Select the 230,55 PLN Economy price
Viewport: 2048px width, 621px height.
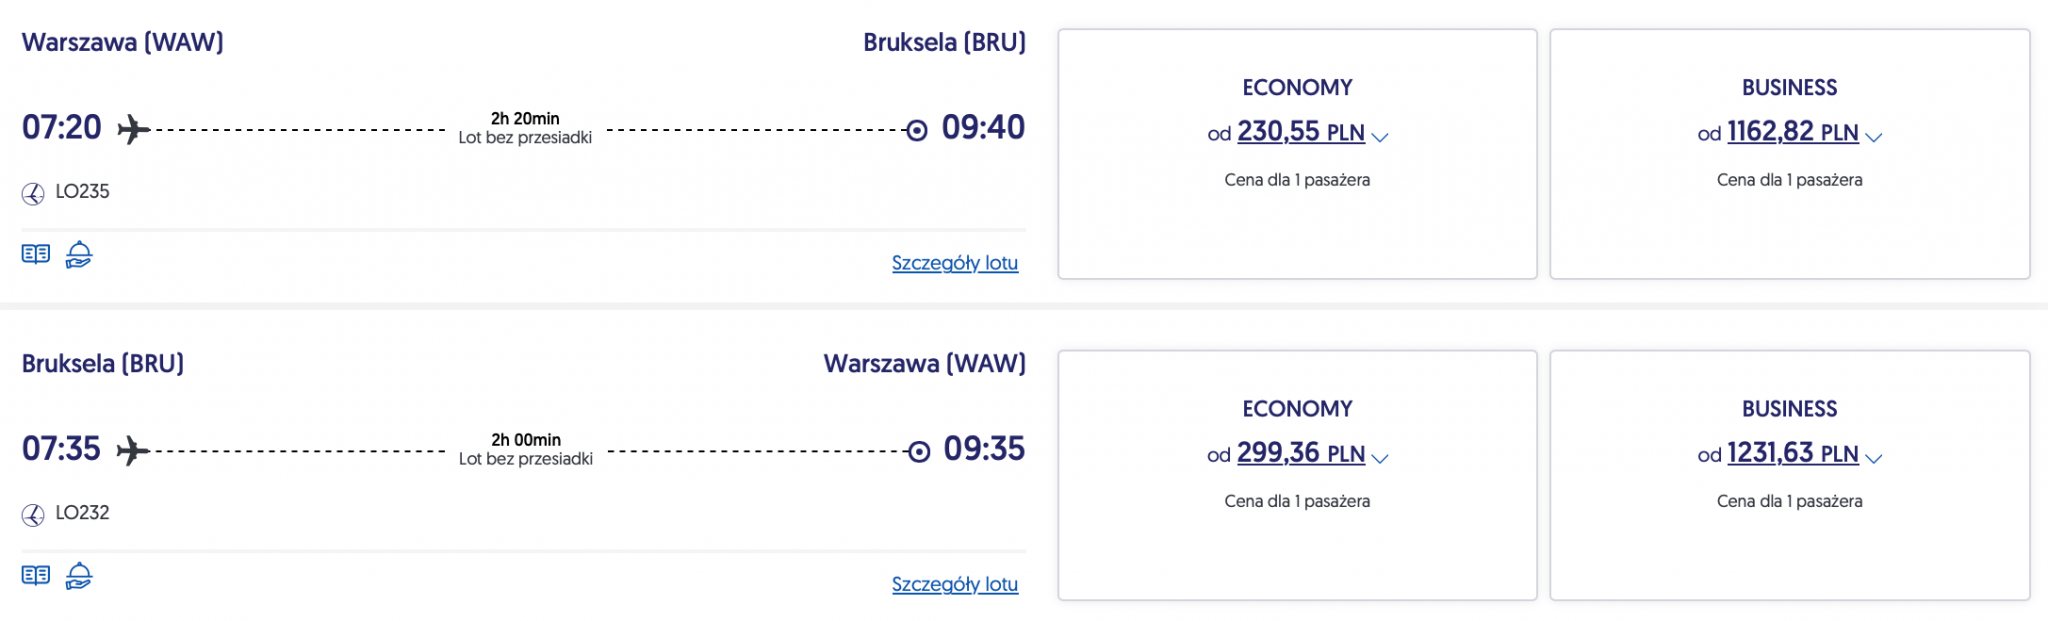1300,132
